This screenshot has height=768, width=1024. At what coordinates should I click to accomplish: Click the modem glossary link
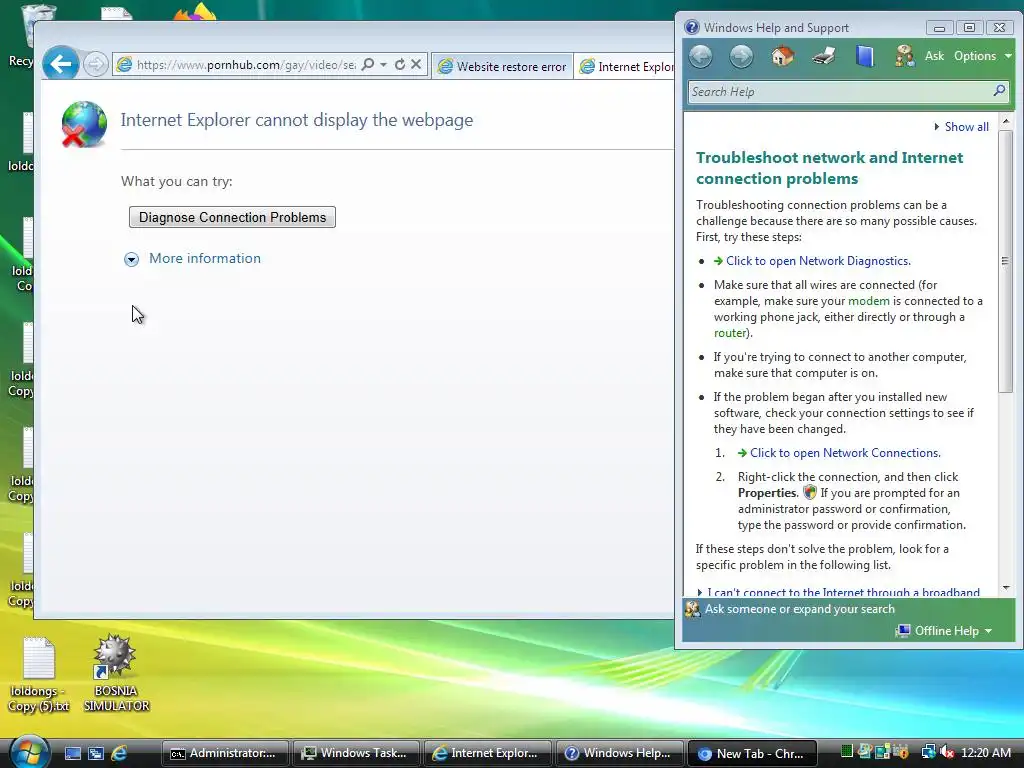pos(869,301)
